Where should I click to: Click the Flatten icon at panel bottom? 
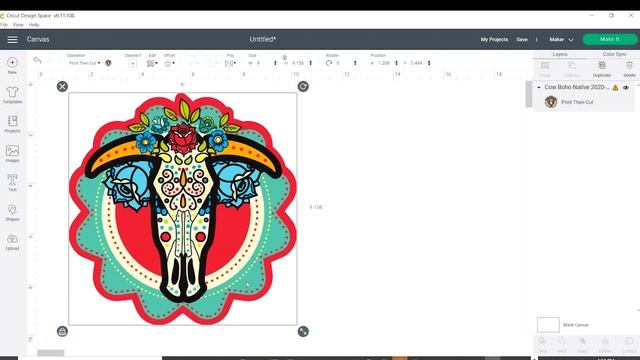605,341
